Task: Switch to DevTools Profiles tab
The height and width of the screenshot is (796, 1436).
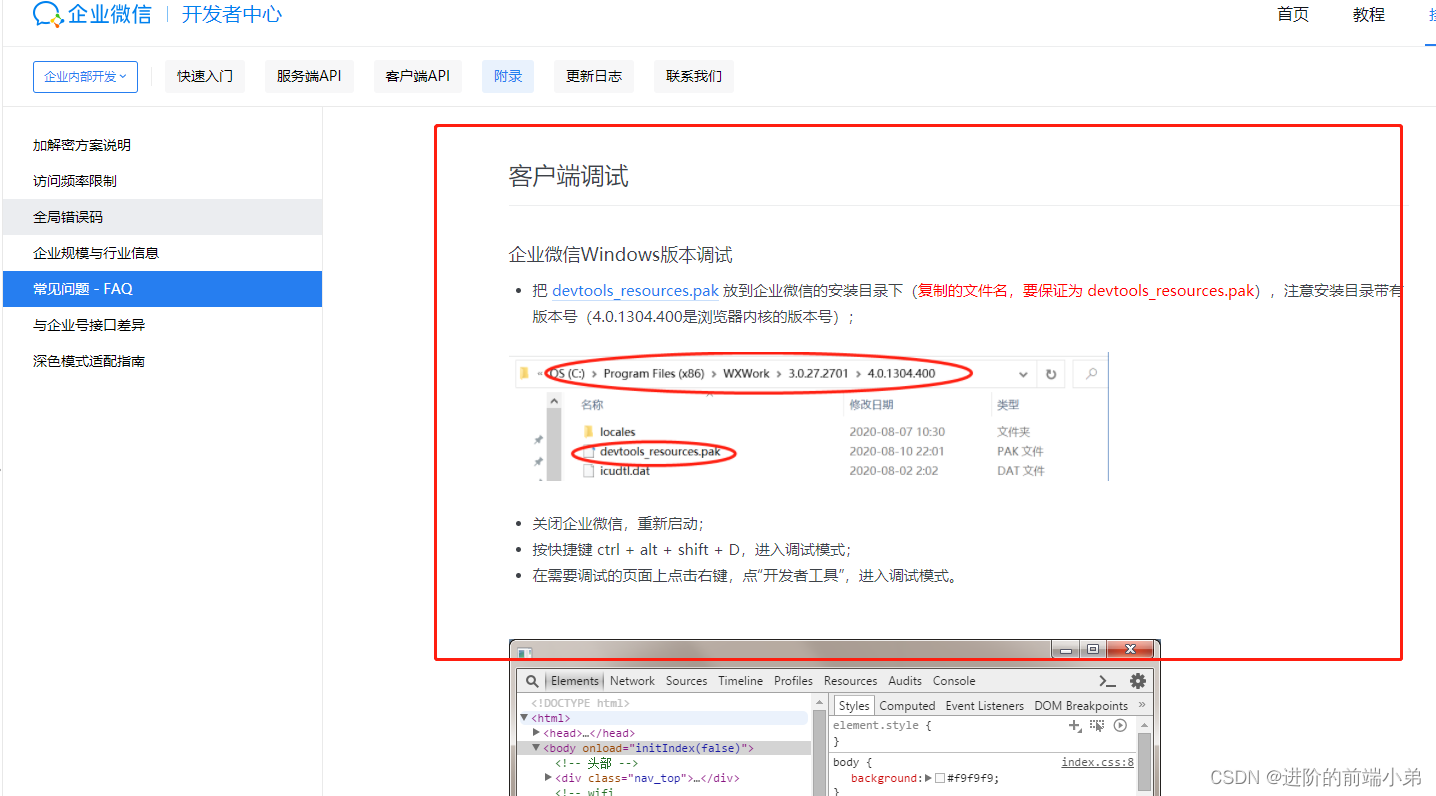Action: (x=793, y=681)
